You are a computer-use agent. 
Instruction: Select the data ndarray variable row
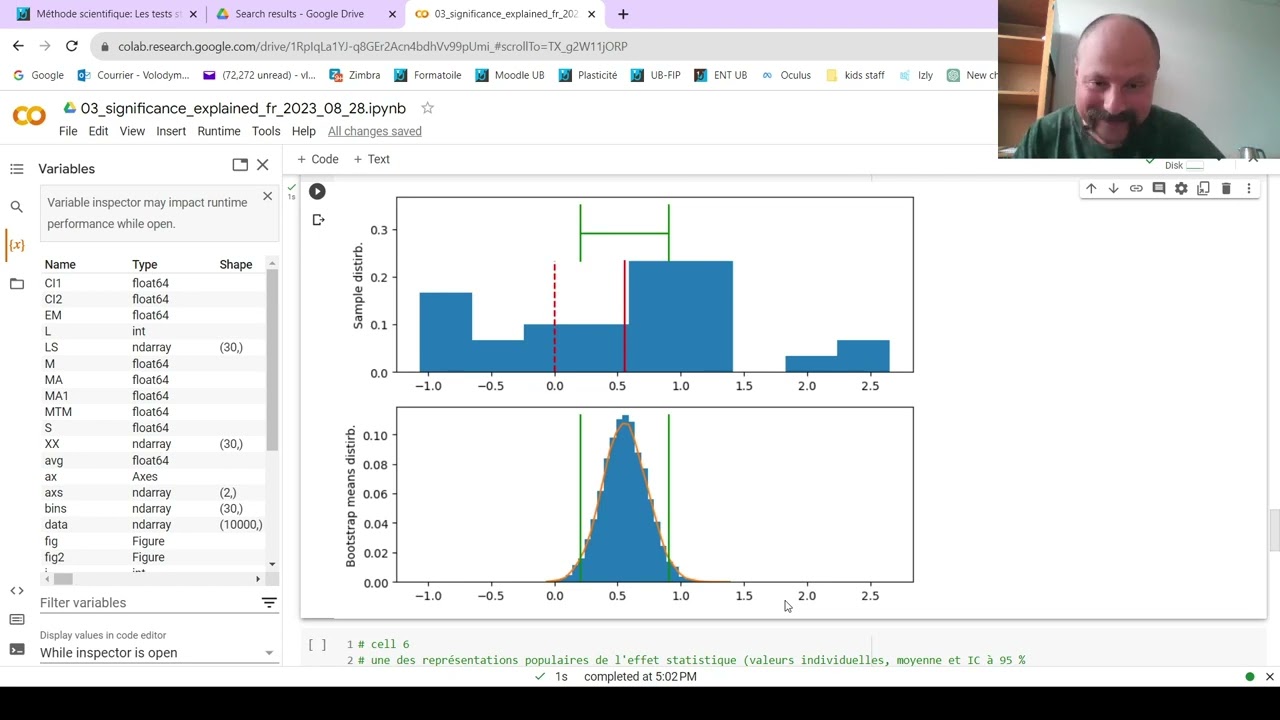pyautogui.click(x=153, y=524)
